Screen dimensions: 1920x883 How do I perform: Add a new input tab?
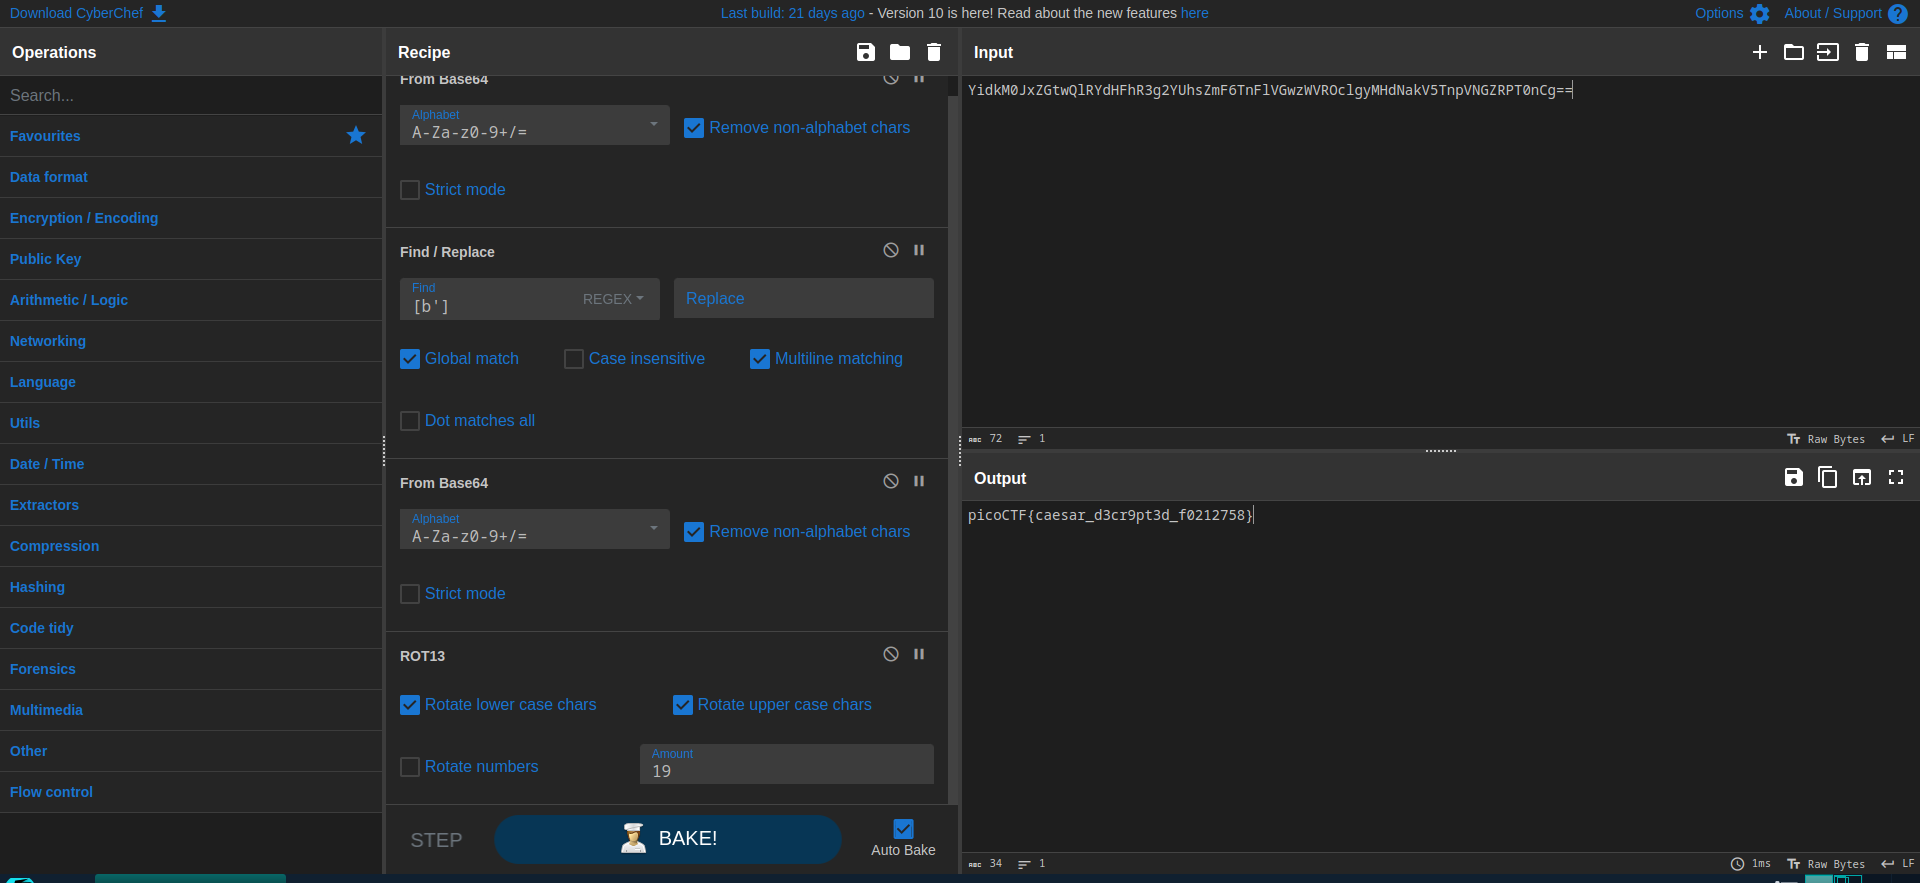point(1760,52)
